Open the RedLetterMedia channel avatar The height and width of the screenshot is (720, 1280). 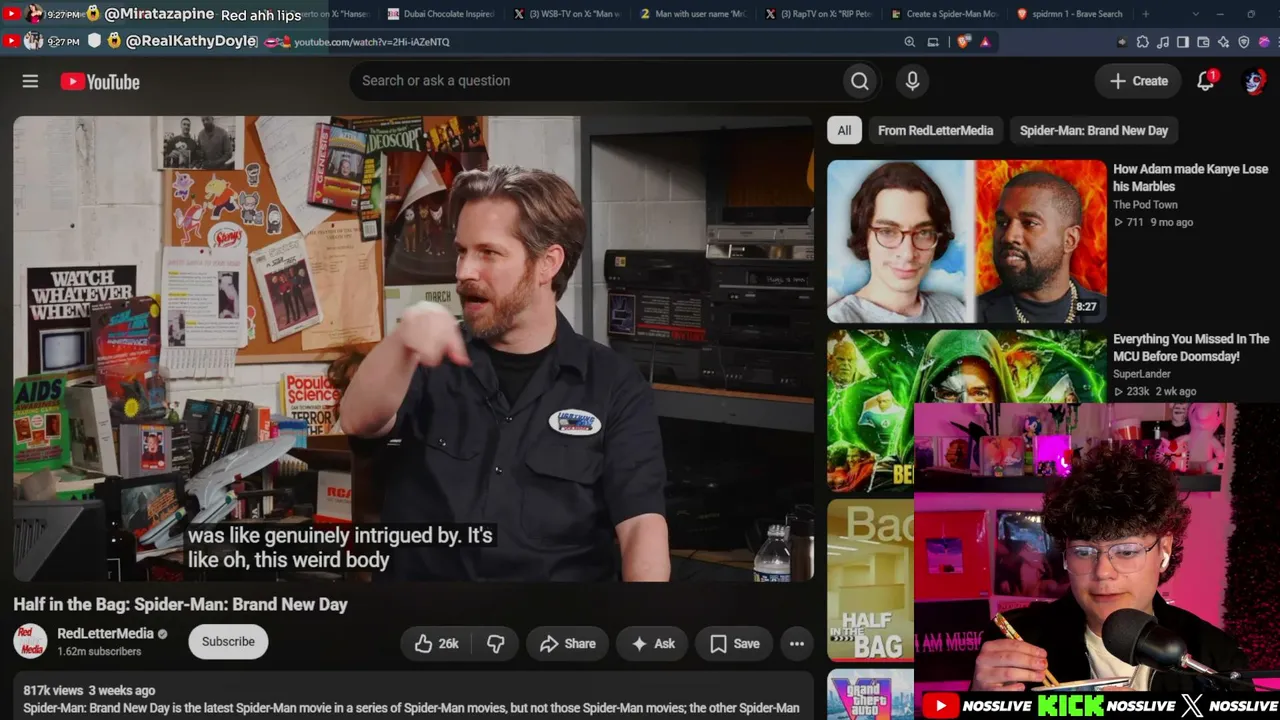(x=30, y=641)
